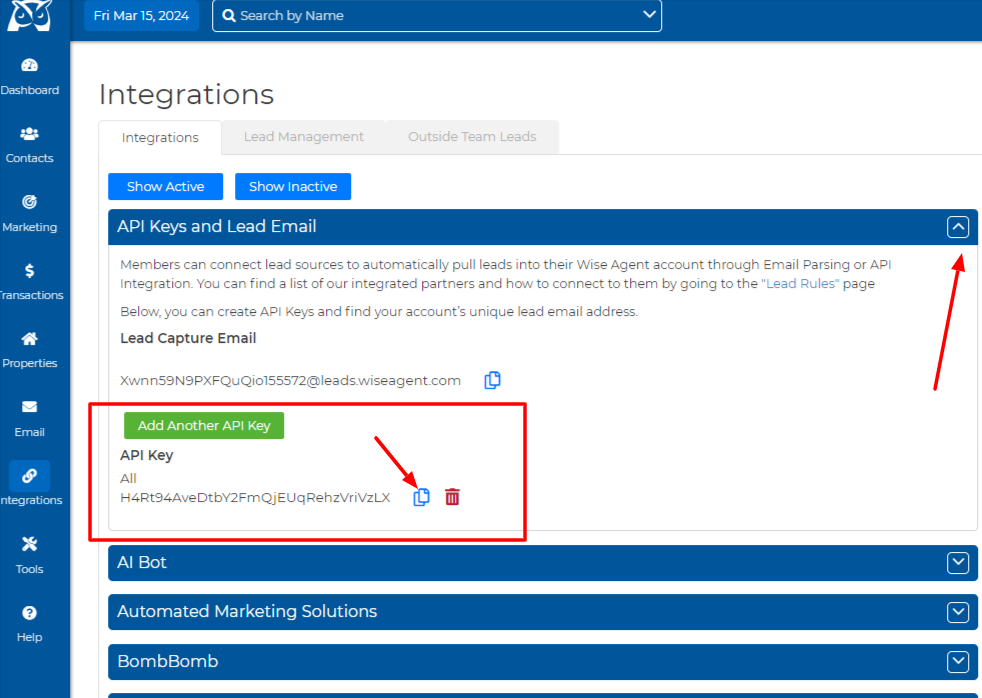Focus the Search by Name field

(x=437, y=16)
